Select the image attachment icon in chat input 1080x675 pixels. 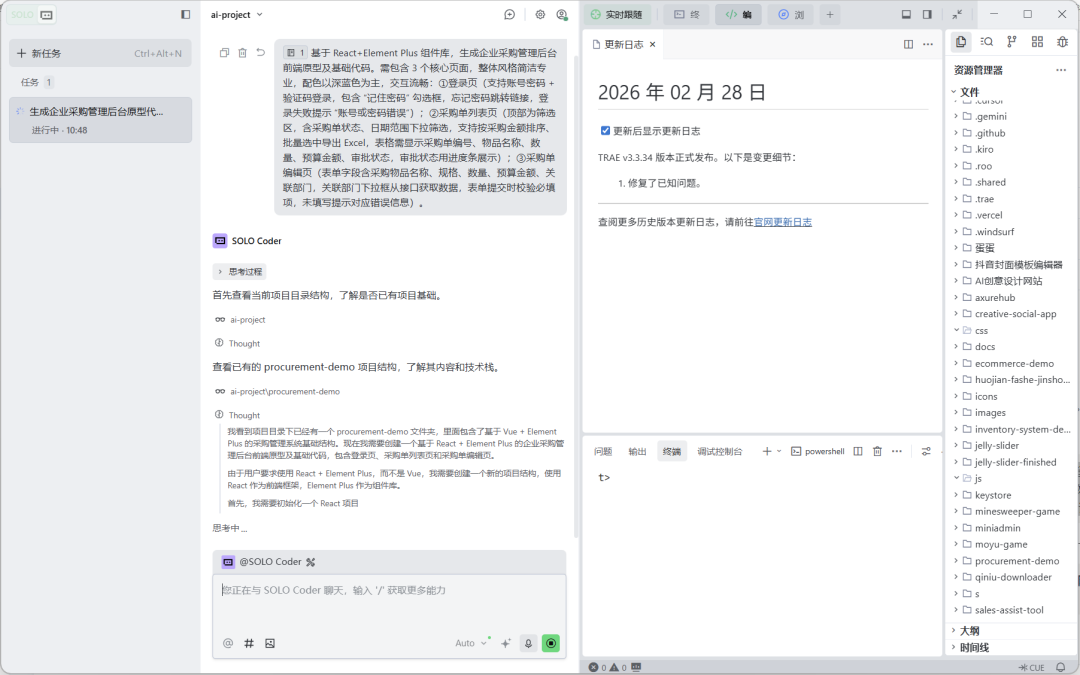pyautogui.click(x=269, y=643)
